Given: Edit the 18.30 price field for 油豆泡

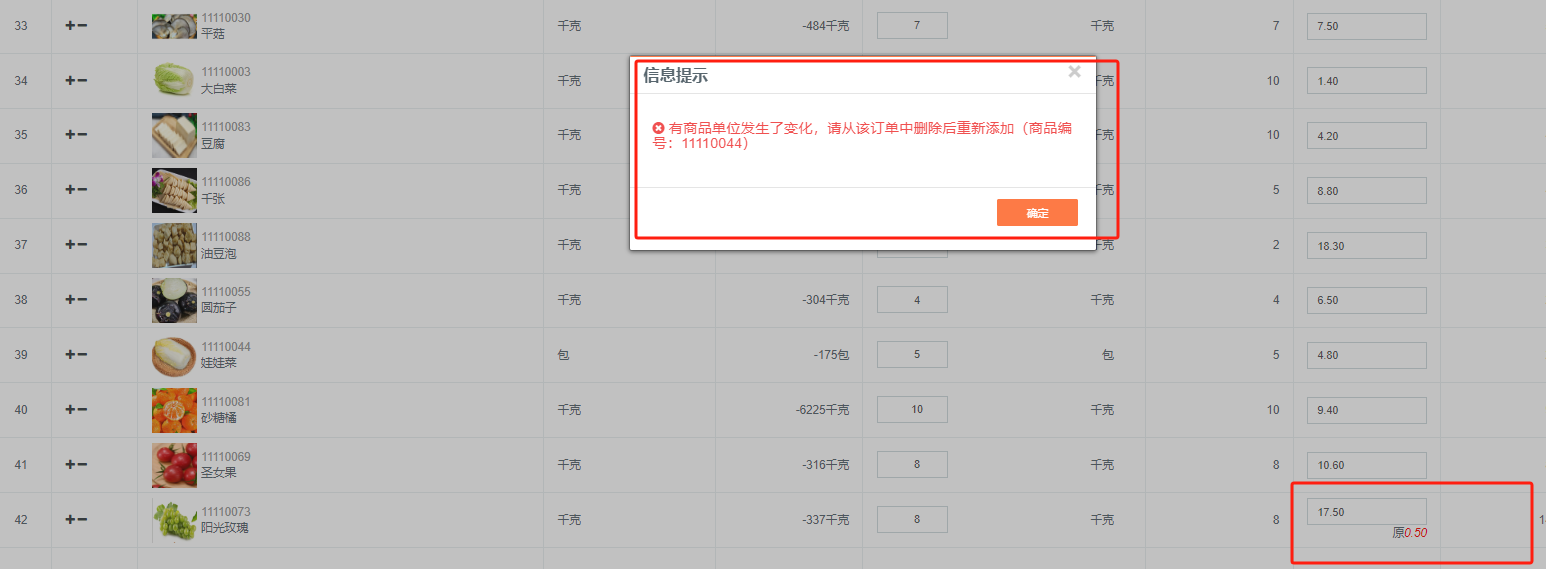Looking at the screenshot, I should click(x=1366, y=245).
